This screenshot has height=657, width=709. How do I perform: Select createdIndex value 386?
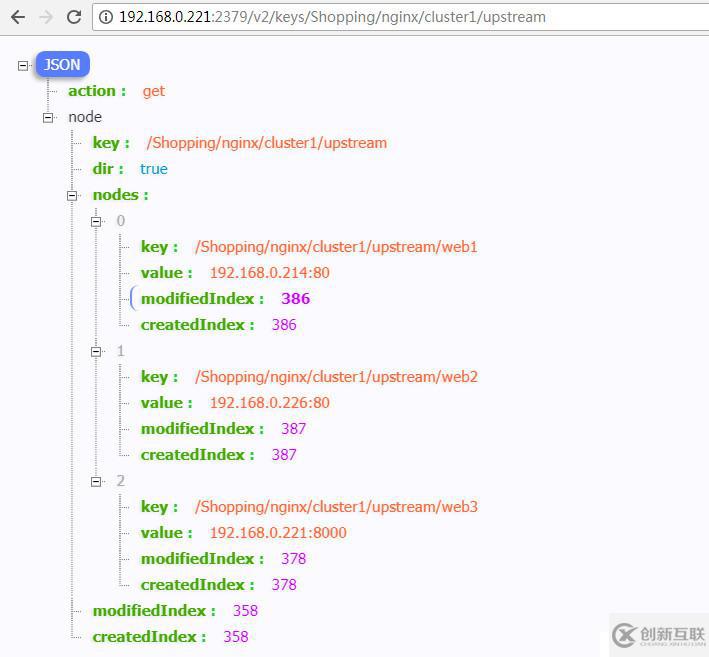[x=284, y=325]
